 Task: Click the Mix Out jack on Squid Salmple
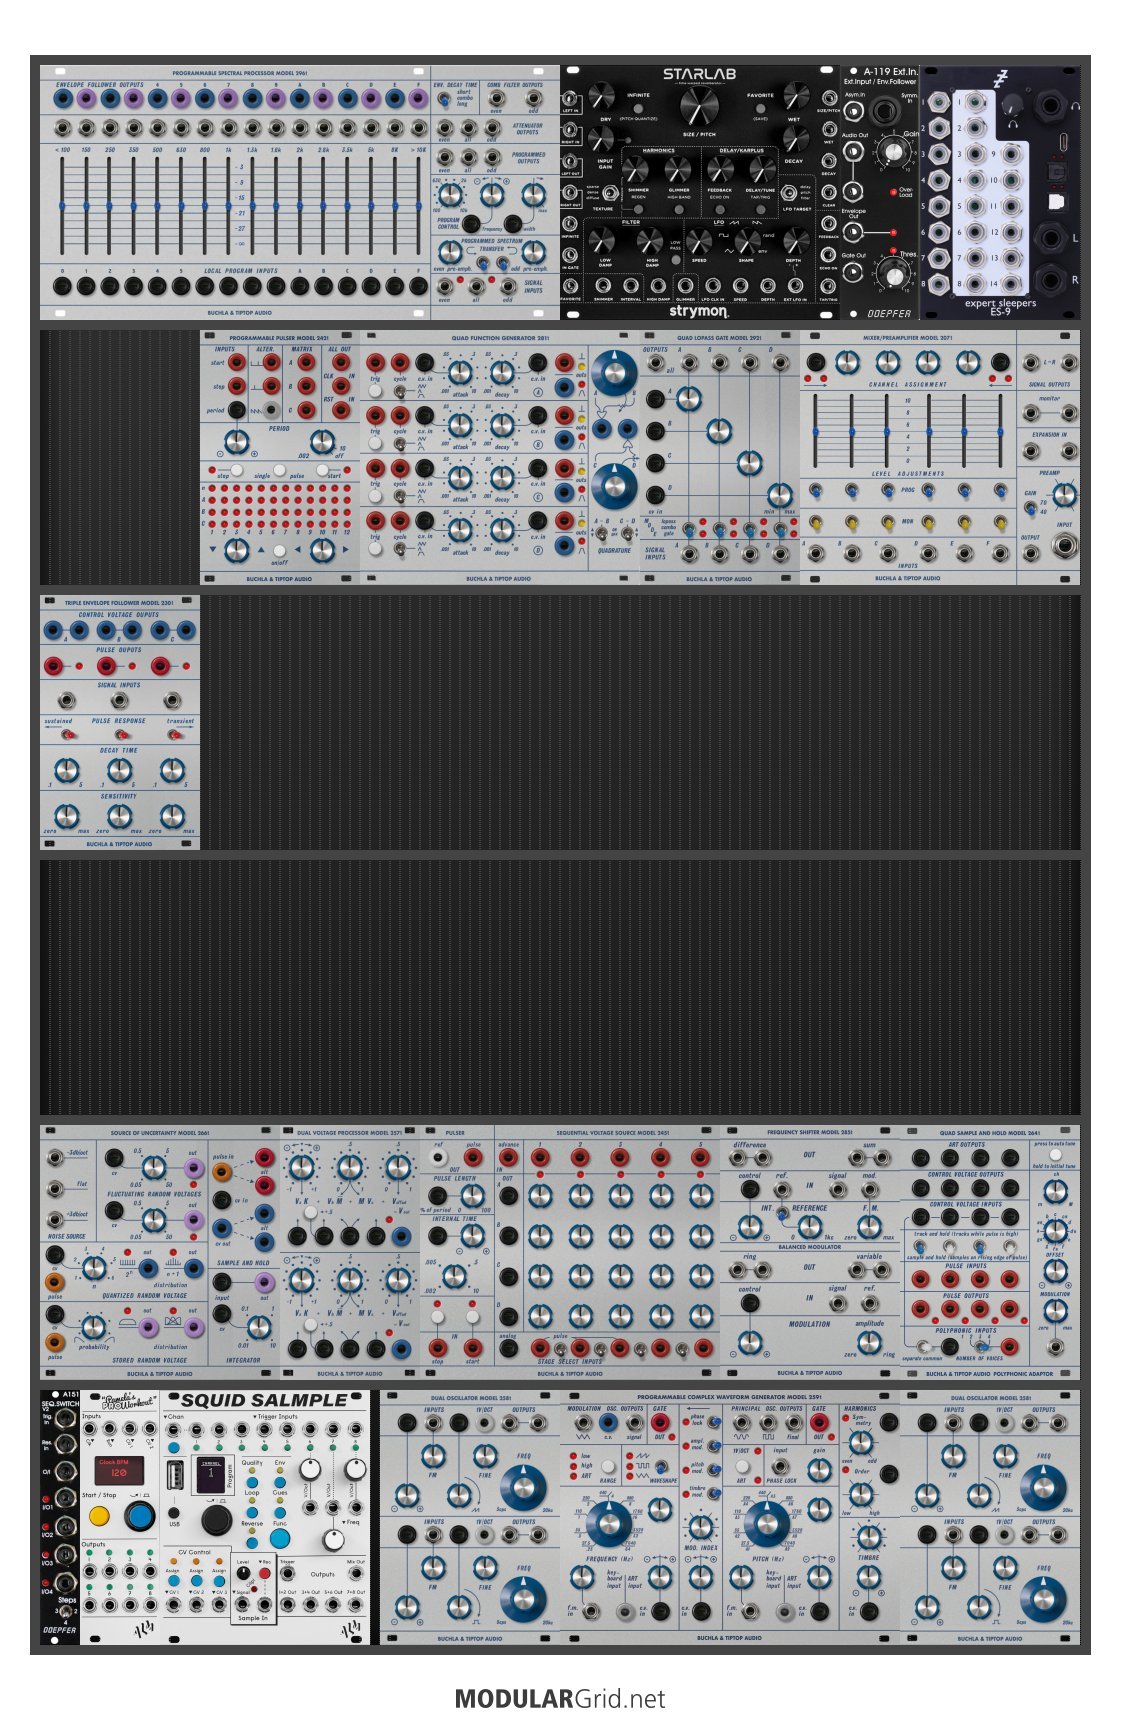(355, 1575)
